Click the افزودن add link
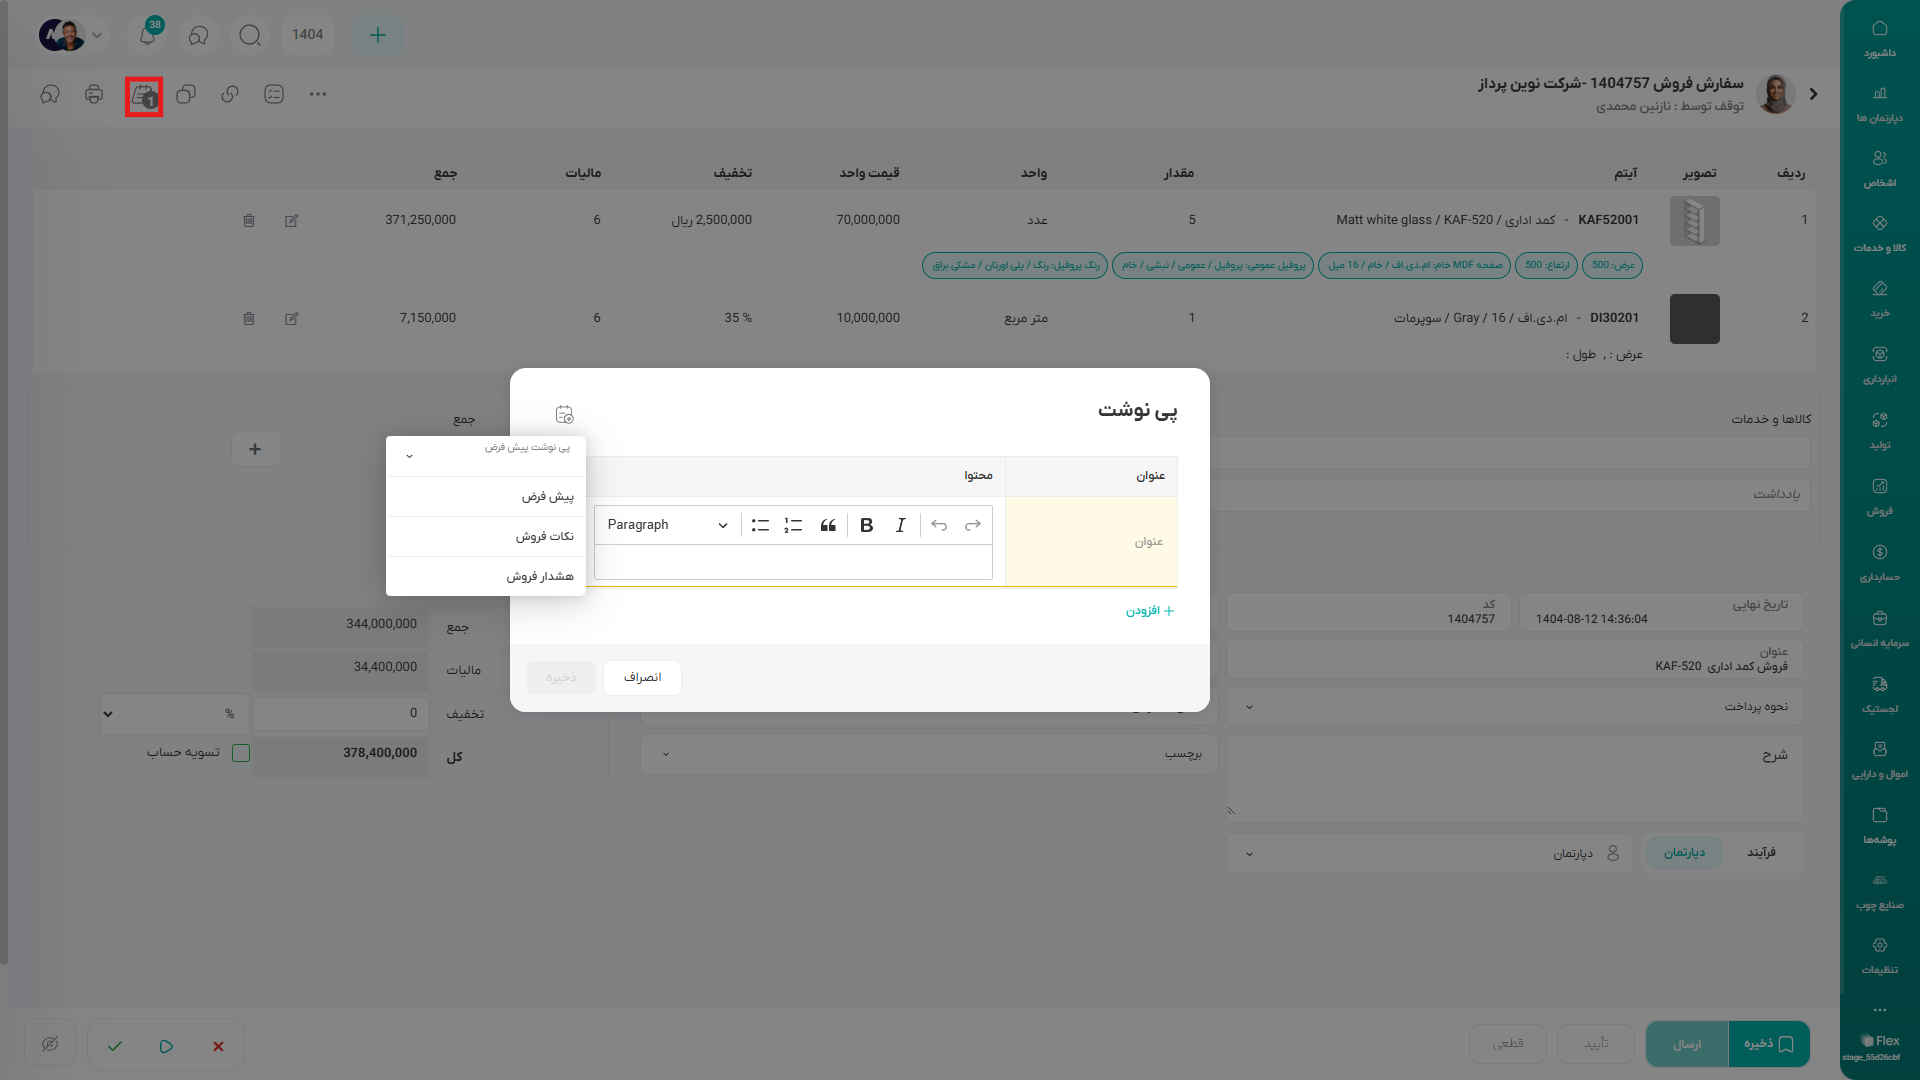Screen dimensions: 1920x1080 tap(1149, 611)
